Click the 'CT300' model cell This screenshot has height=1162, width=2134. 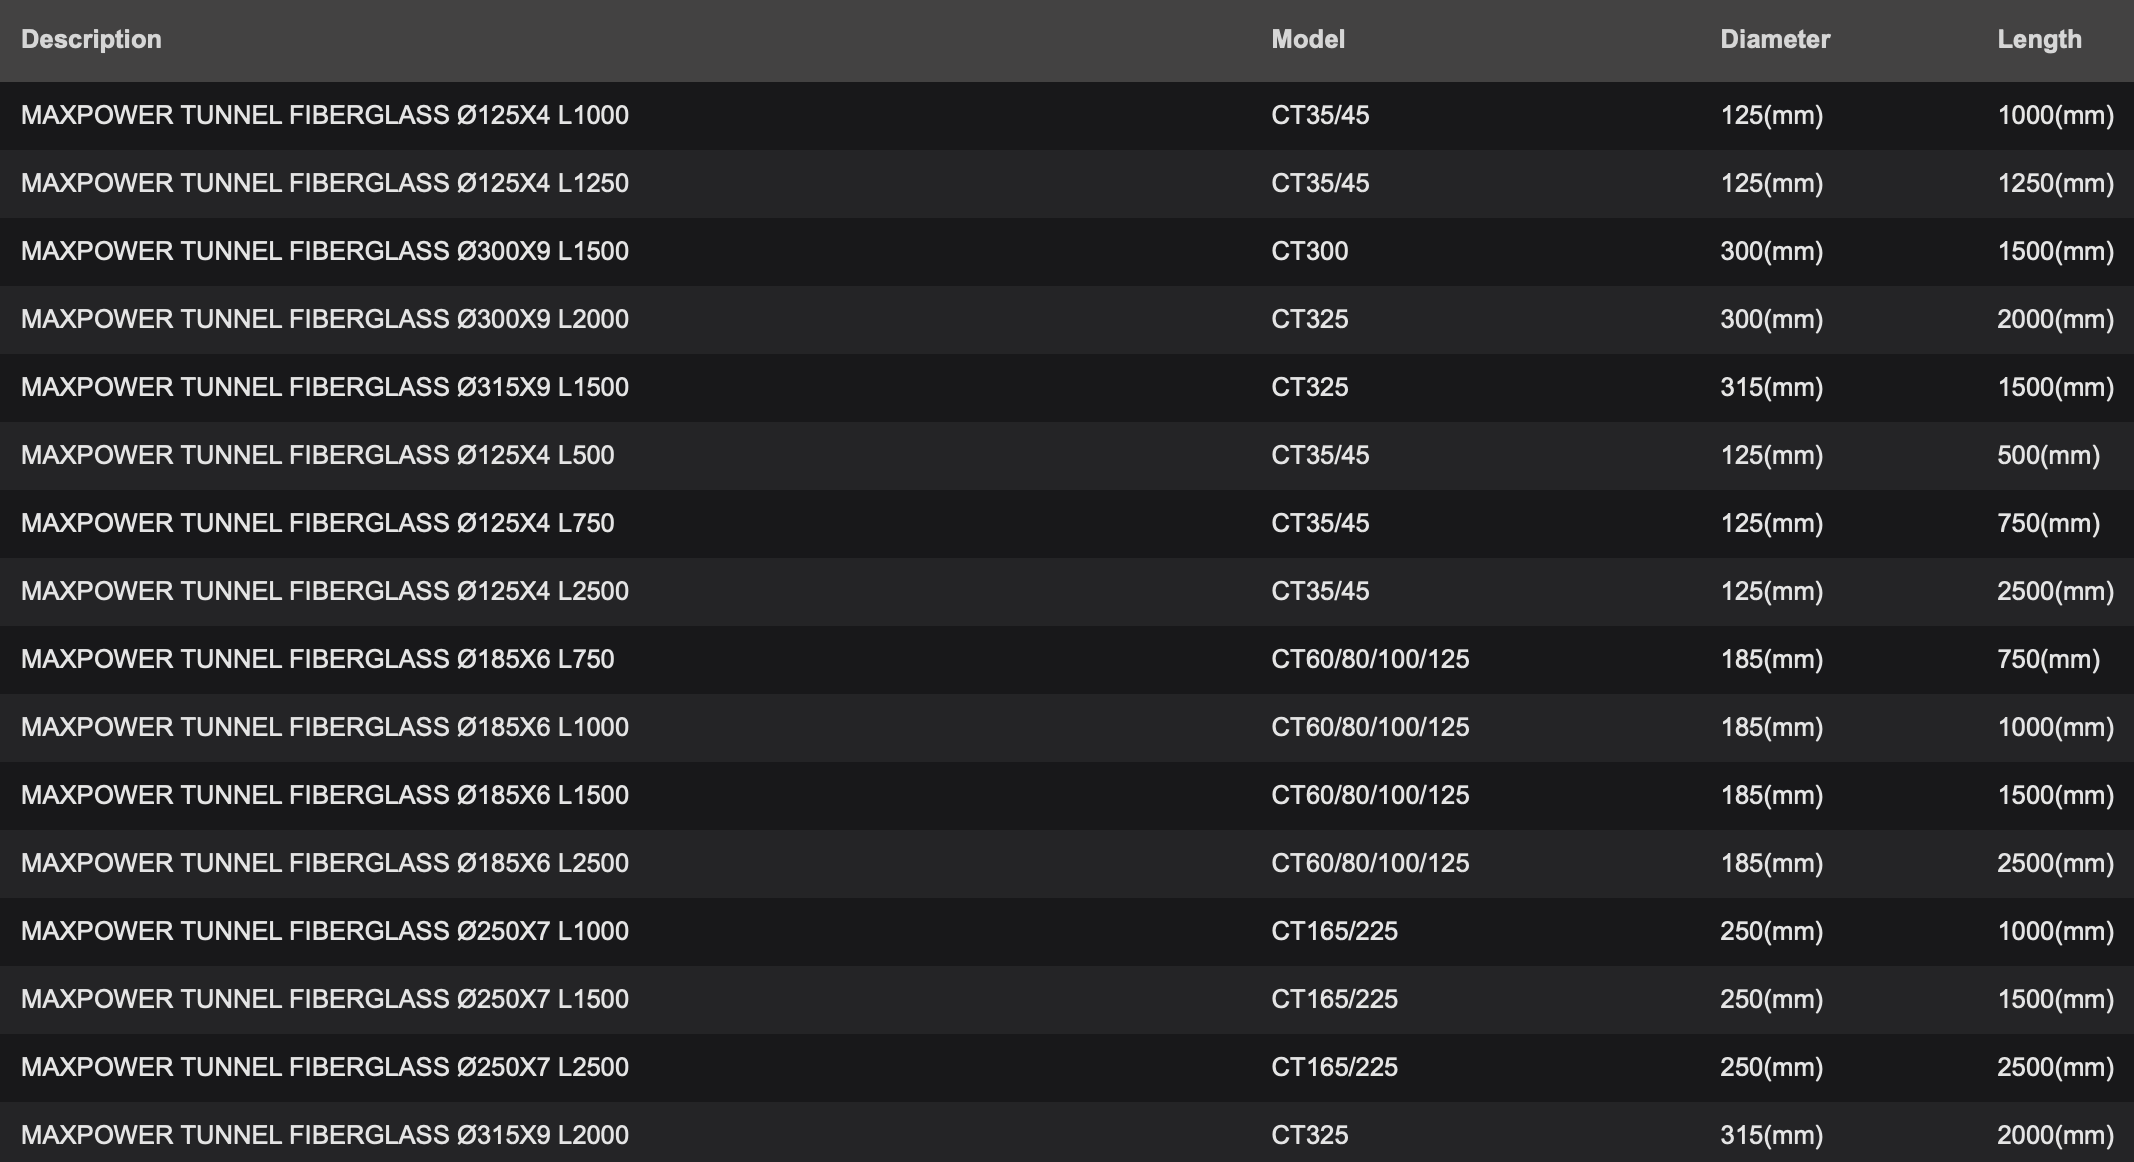tap(1310, 251)
